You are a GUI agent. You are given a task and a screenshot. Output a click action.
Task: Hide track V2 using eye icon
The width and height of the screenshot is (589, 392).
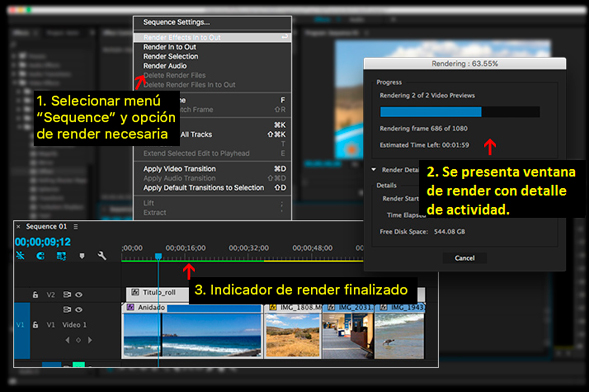coord(79,295)
